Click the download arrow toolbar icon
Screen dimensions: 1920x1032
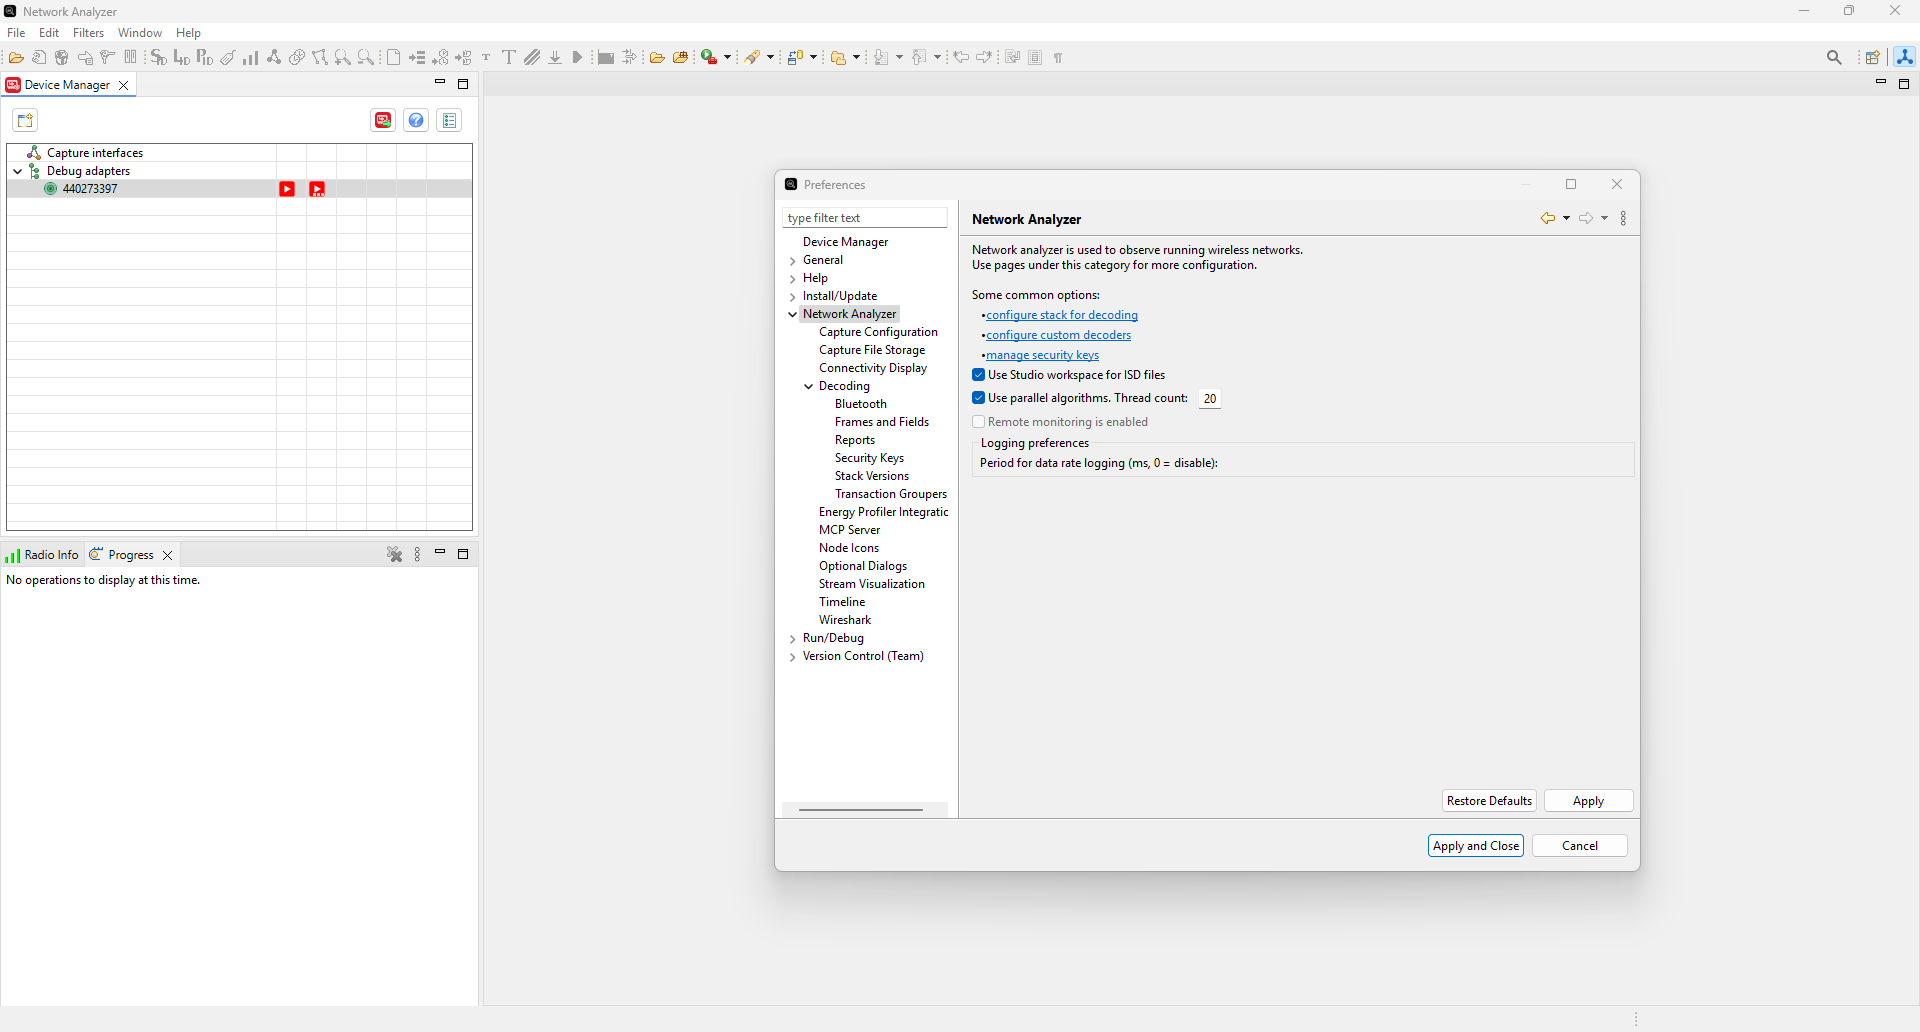pyautogui.click(x=555, y=57)
